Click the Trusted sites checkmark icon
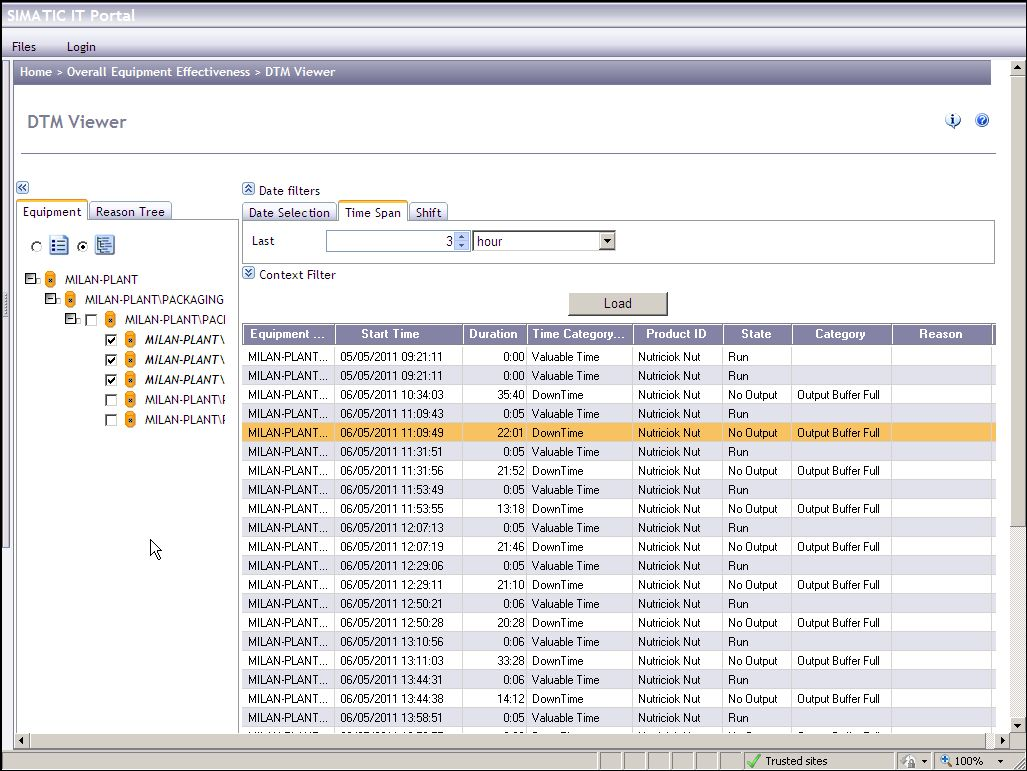This screenshot has height=771, width=1027. (754, 760)
